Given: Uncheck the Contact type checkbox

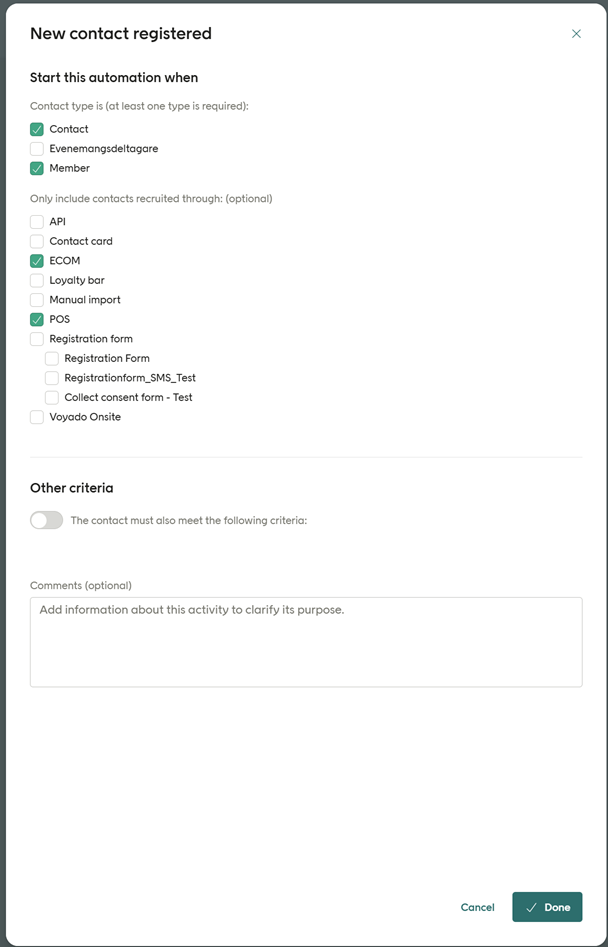Looking at the screenshot, I should click(37, 129).
